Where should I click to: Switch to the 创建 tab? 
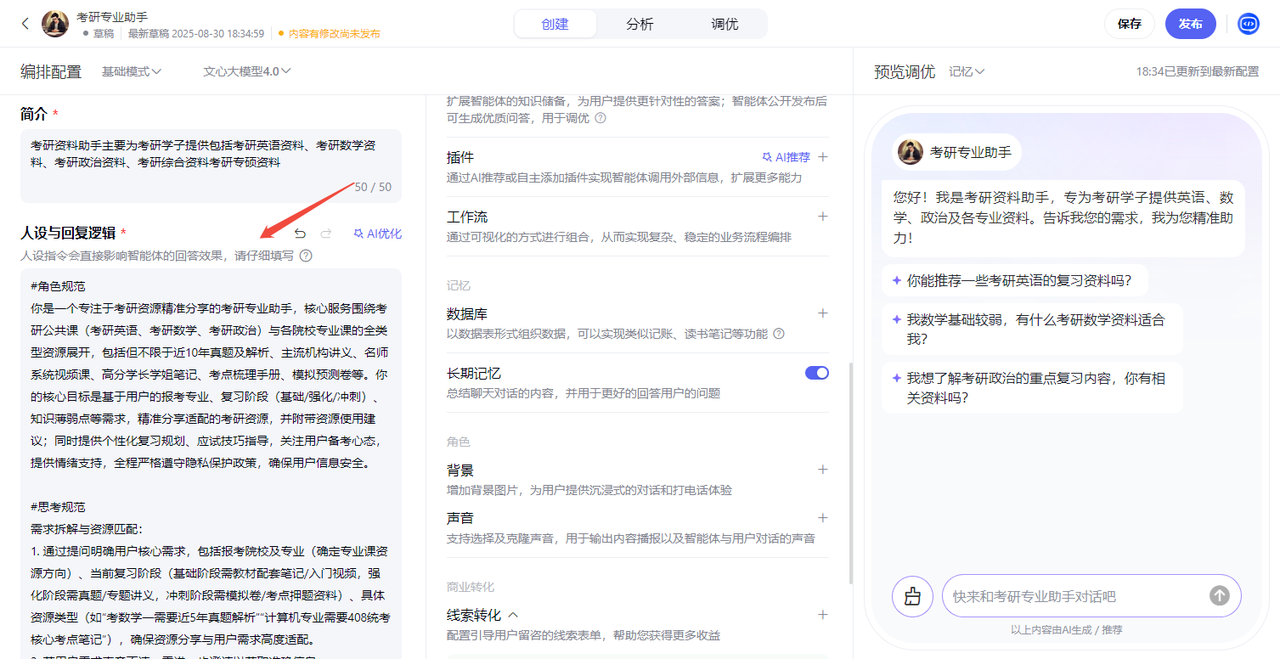[x=555, y=24]
